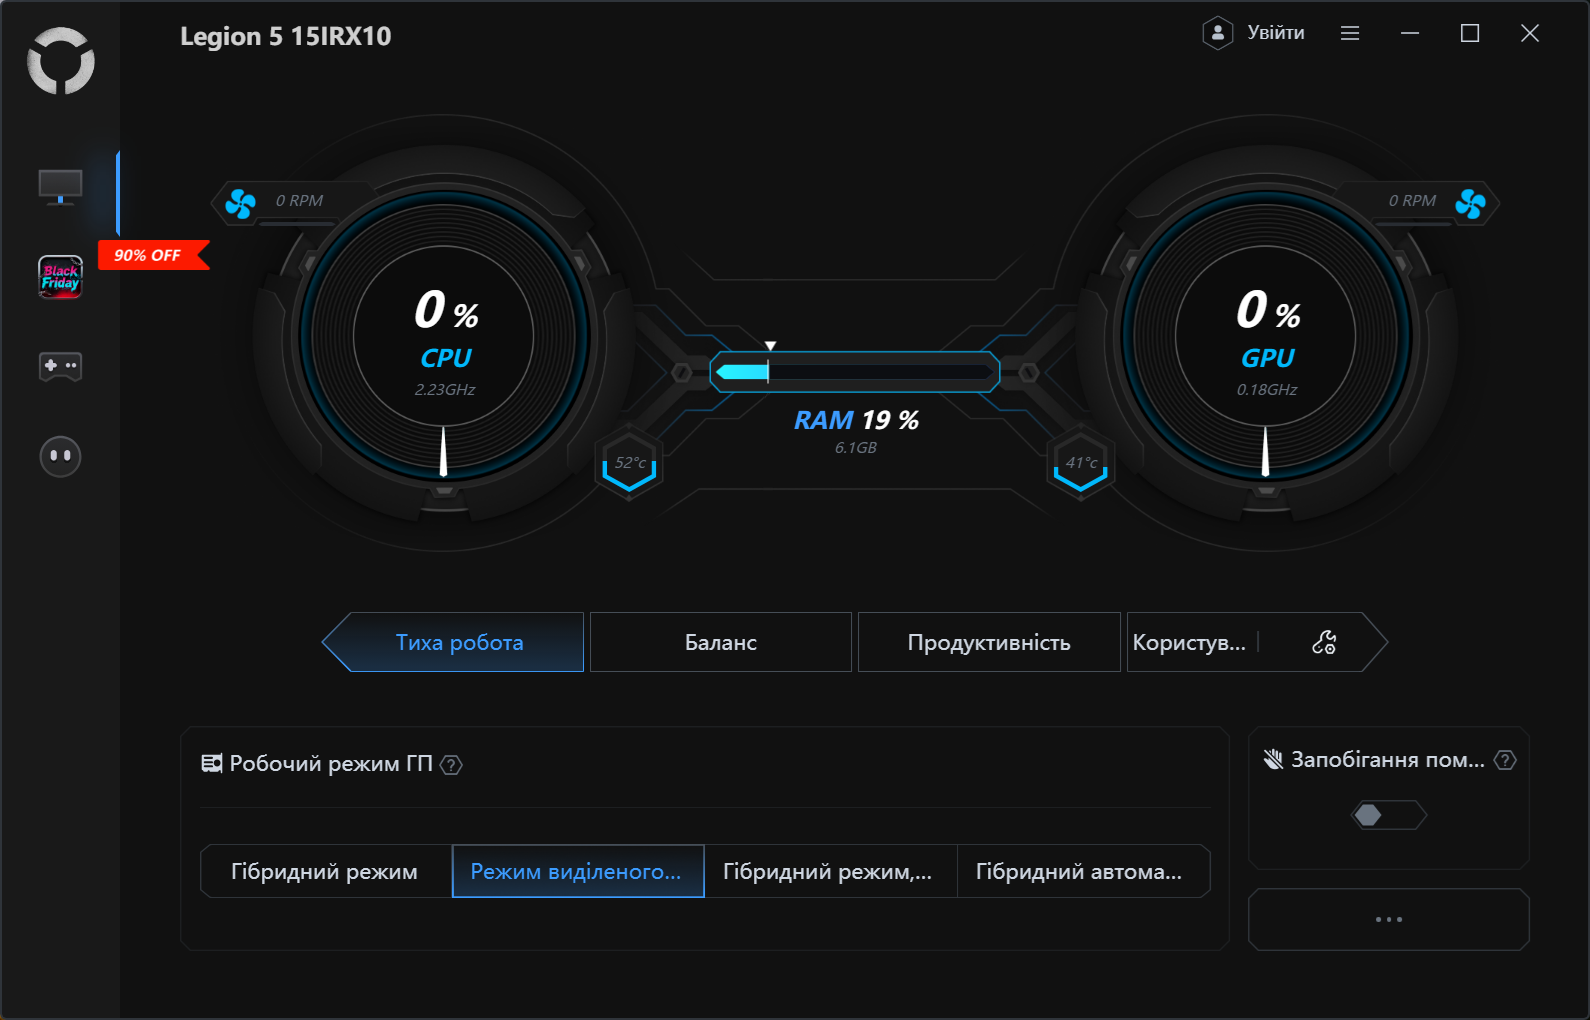Select the Користув... custom mode

(x=1190, y=642)
